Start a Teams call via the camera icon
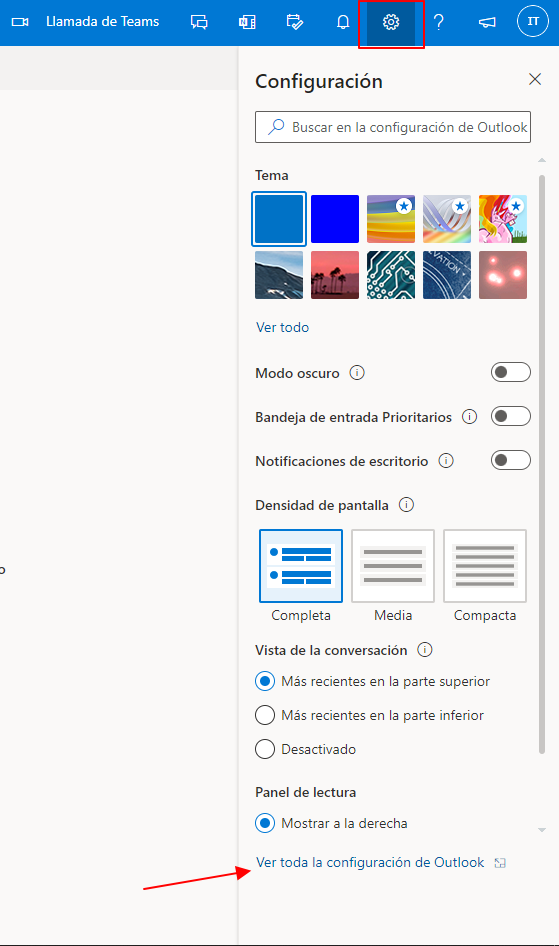The image size is (559, 946). (x=20, y=22)
